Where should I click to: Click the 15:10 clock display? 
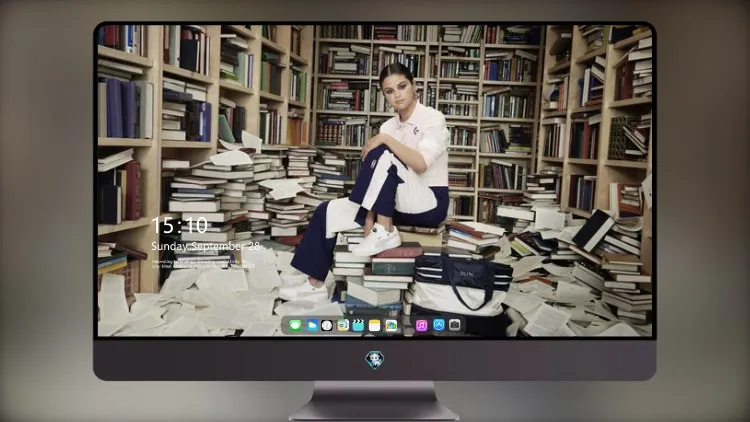pyautogui.click(x=179, y=225)
